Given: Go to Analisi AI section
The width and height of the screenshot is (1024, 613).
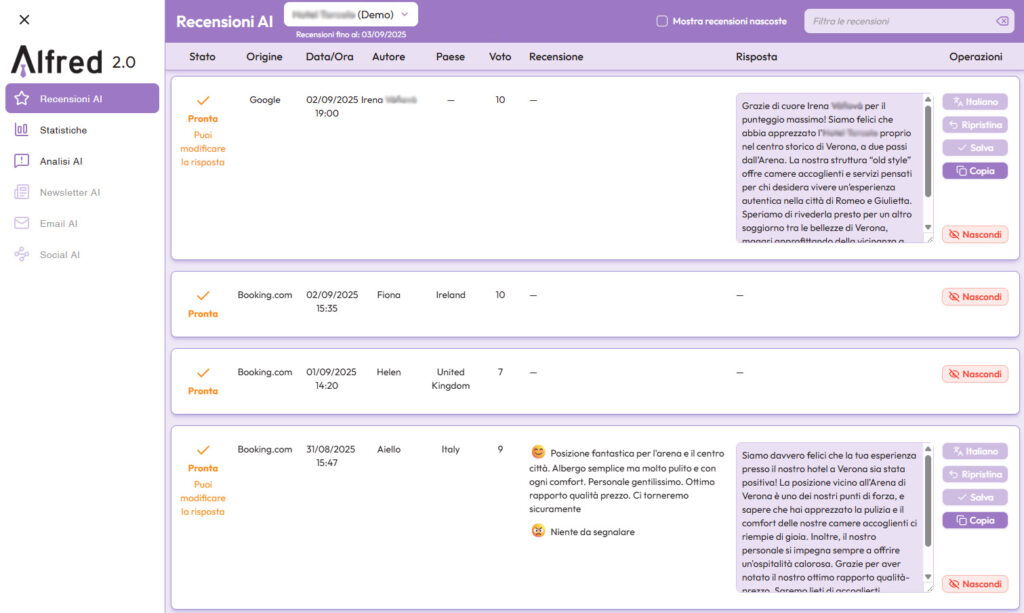Looking at the screenshot, I should (61, 161).
